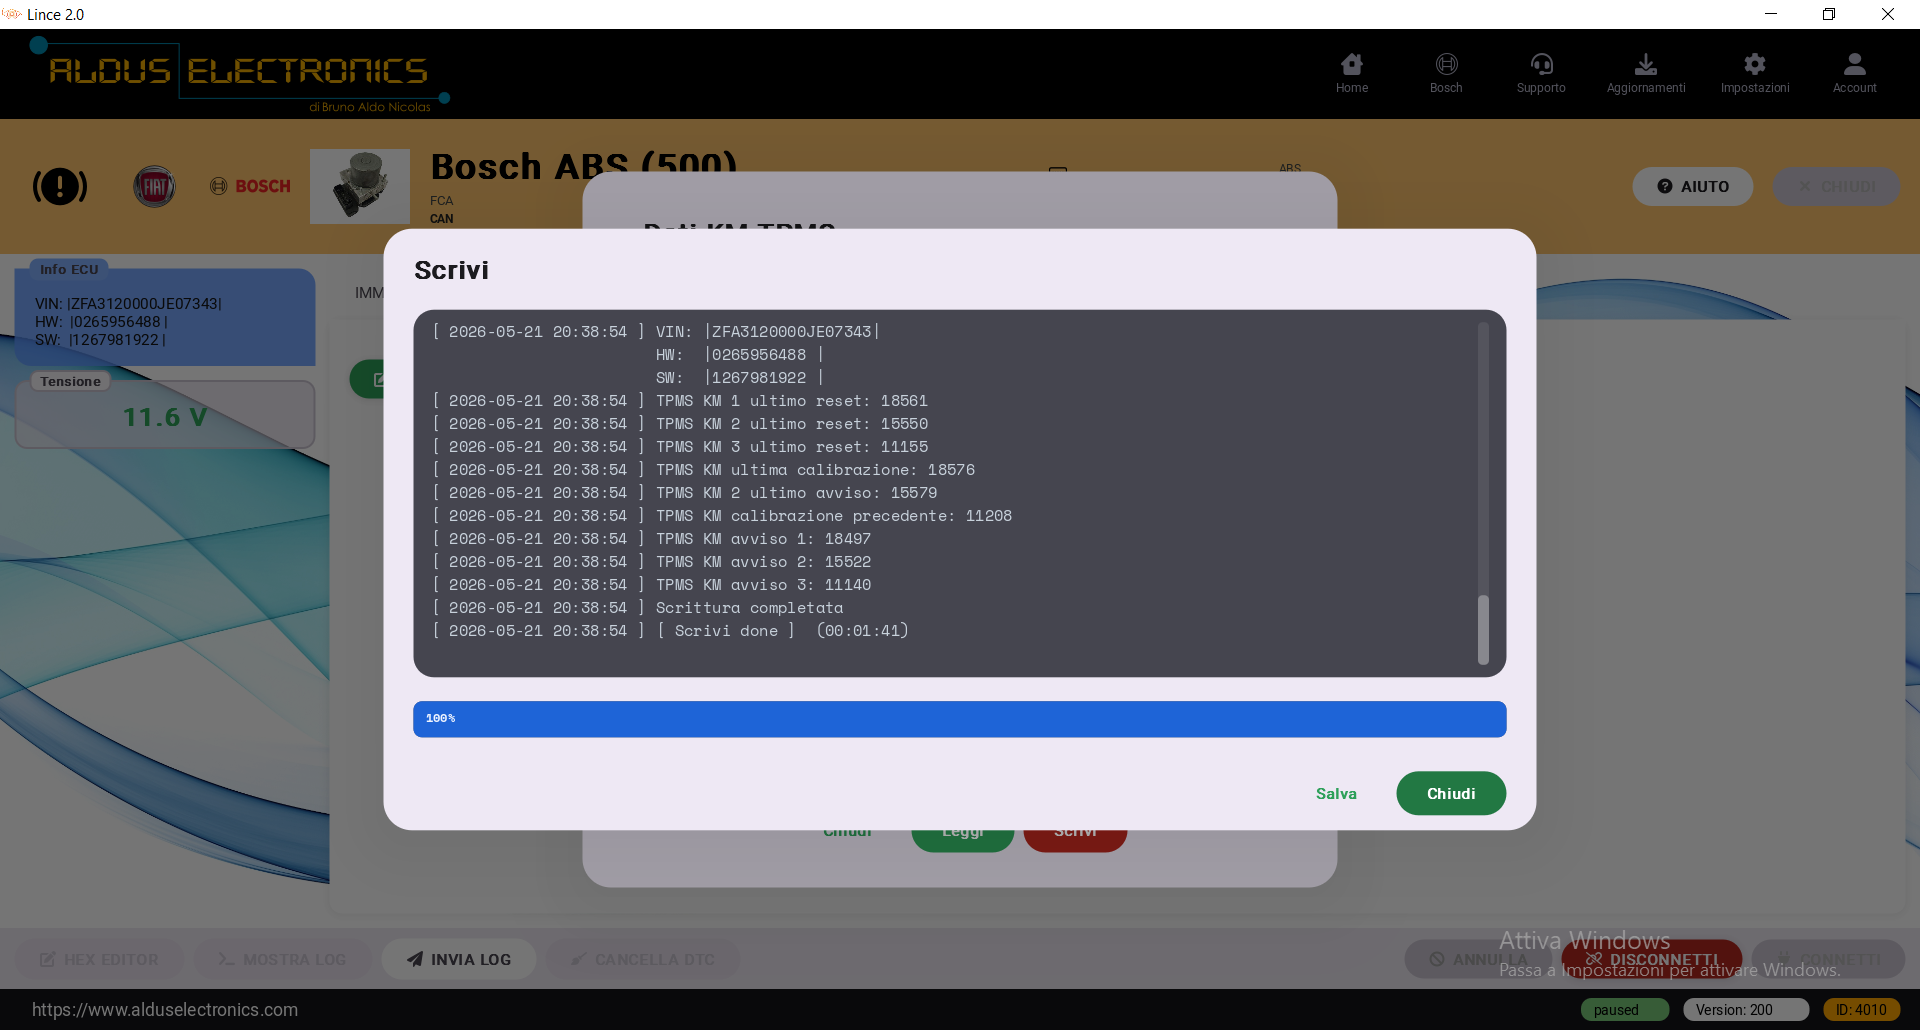Click the DISCONNETTI button

click(1652, 959)
